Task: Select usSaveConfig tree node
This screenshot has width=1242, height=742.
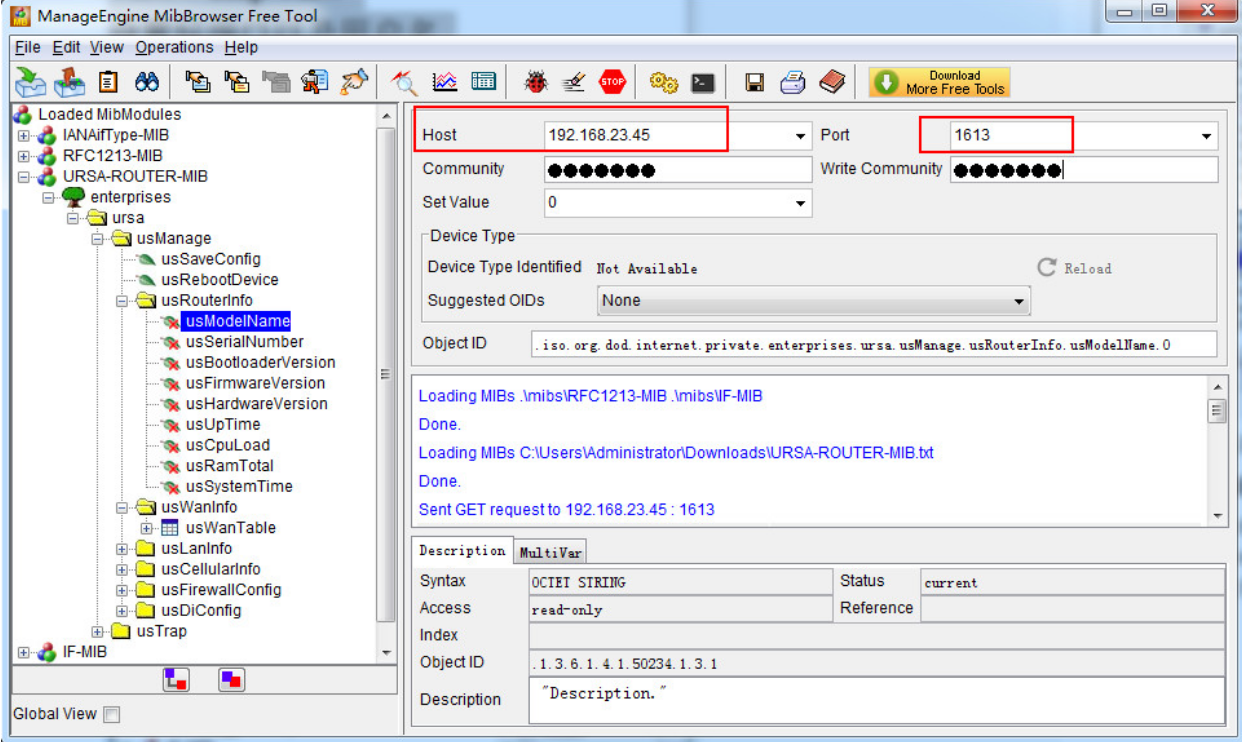Action: [211, 259]
